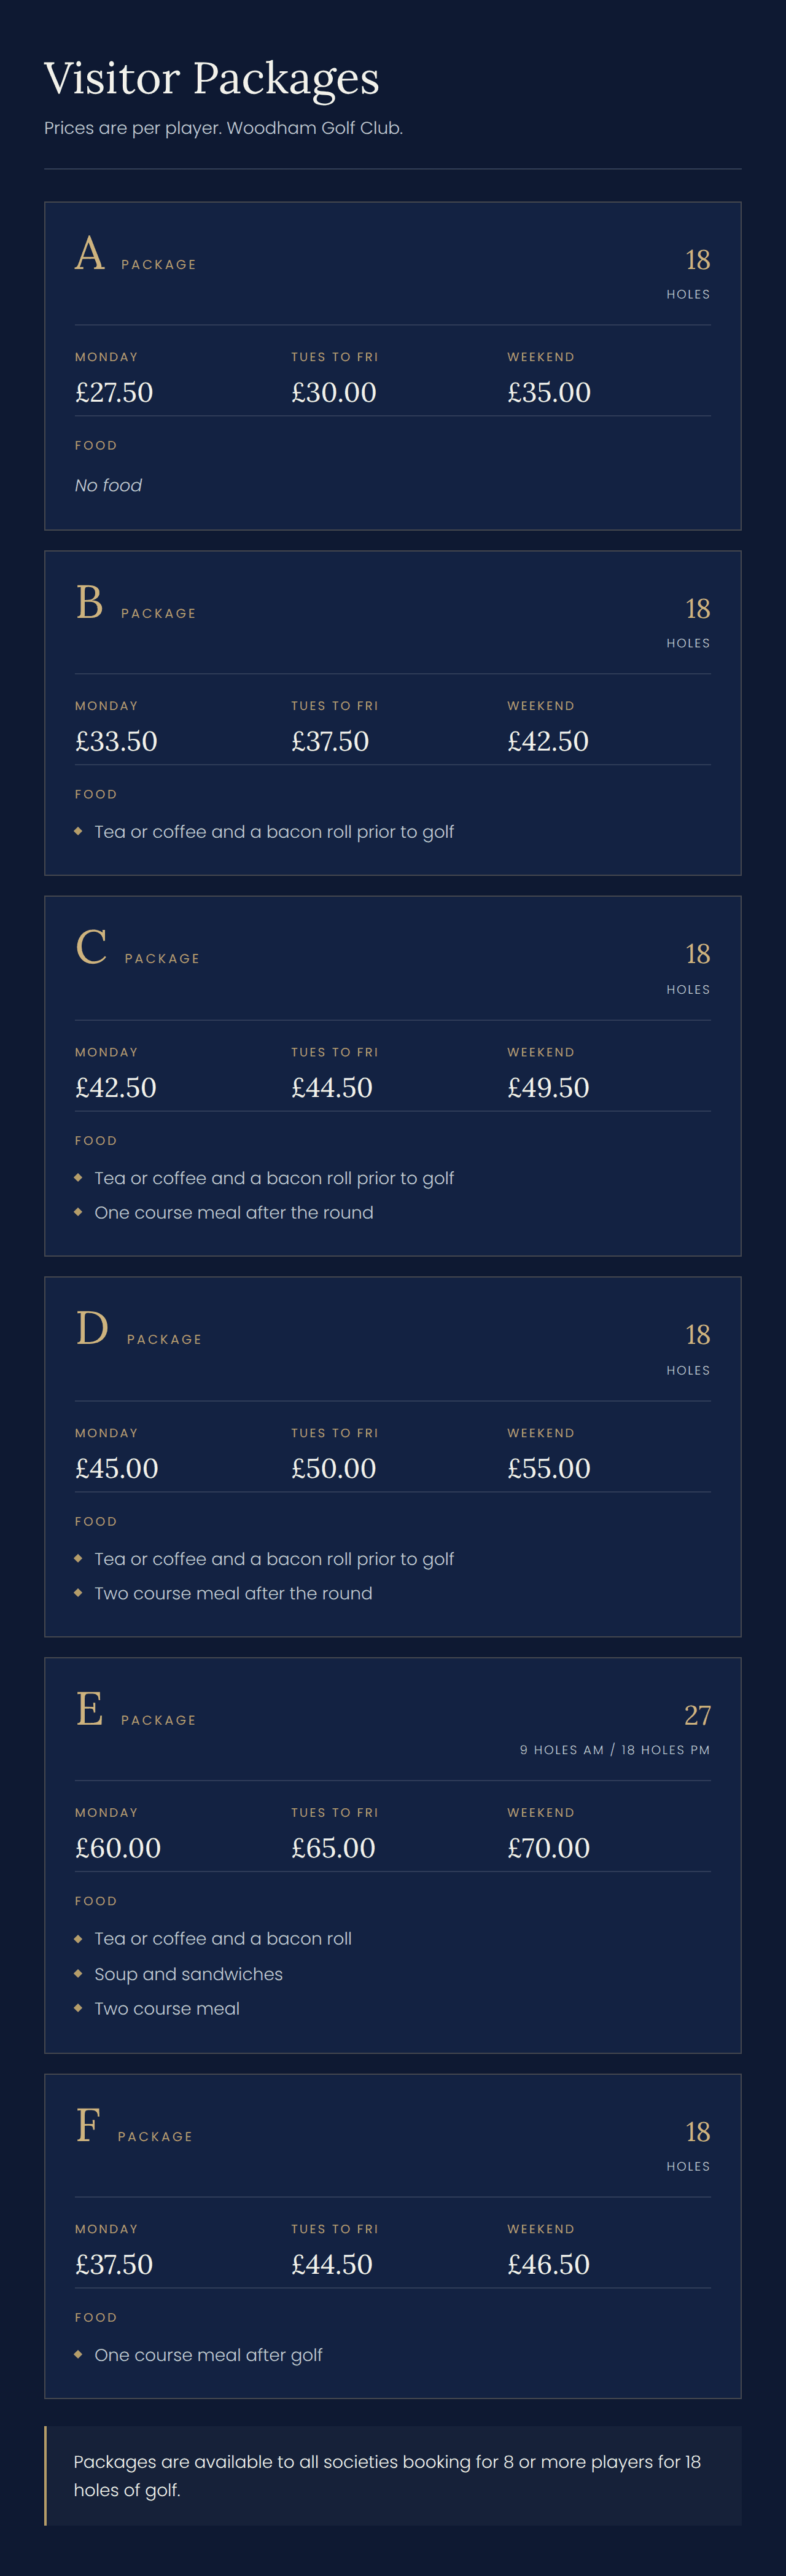Viewport: 786px width, 2576px height.
Task: Click the Visitor Packages page title
Action: pyautogui.click(x=212, y=78)
